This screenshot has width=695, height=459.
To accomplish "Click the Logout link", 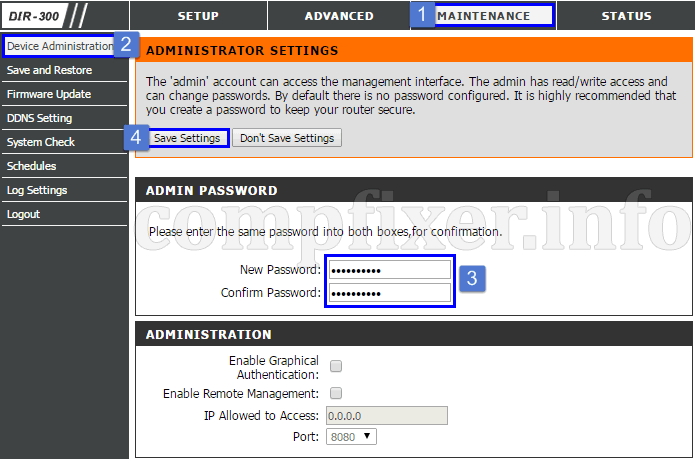I will click(23, 214).
